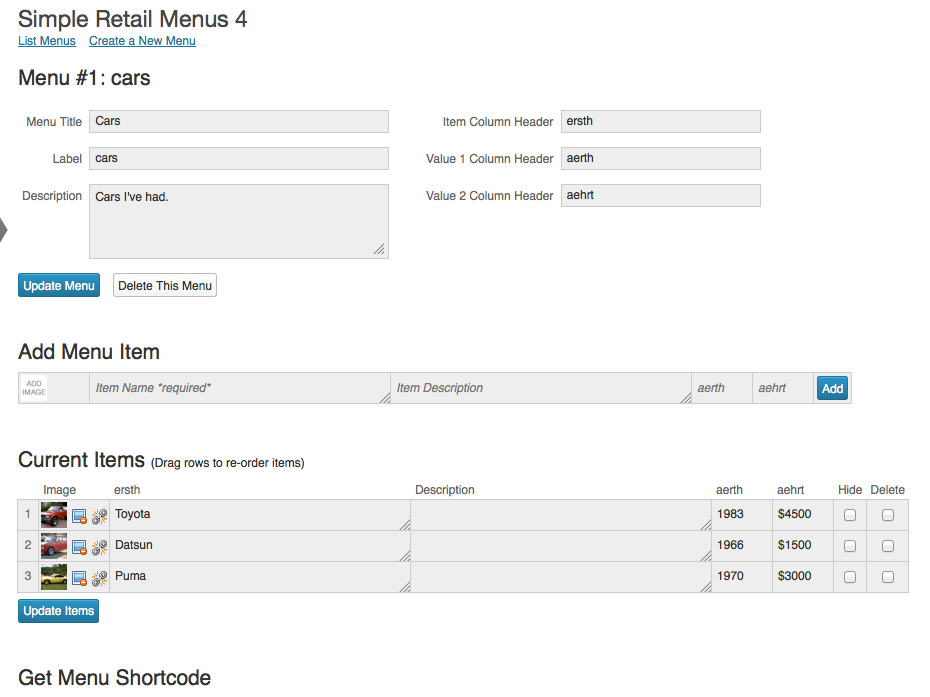Viewport: 930px width, 697px height.
Task: Go to Create a New Menu
Action: tap(142, 41)
